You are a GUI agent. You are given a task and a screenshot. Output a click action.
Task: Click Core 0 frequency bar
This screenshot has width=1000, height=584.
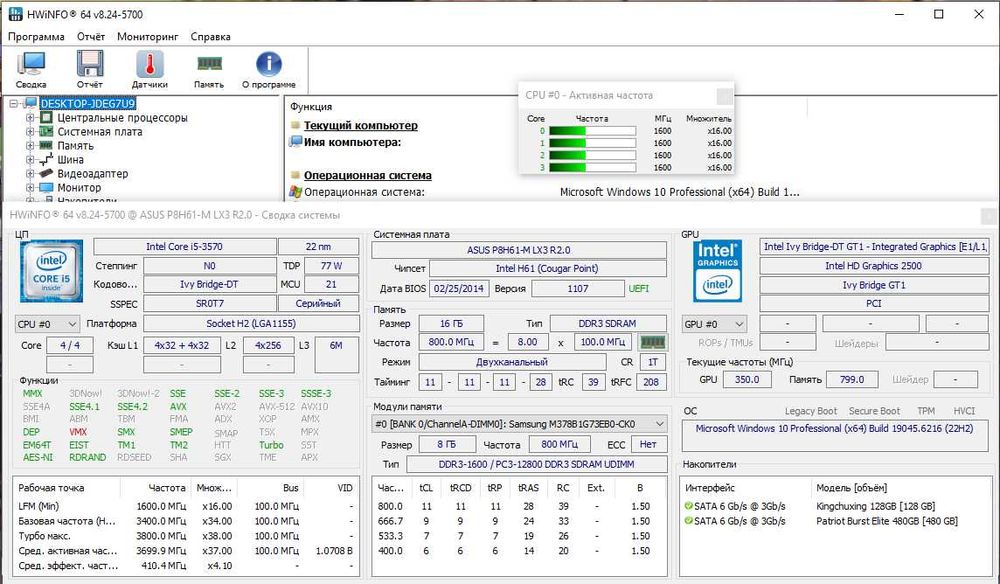[x=592, y=131]
